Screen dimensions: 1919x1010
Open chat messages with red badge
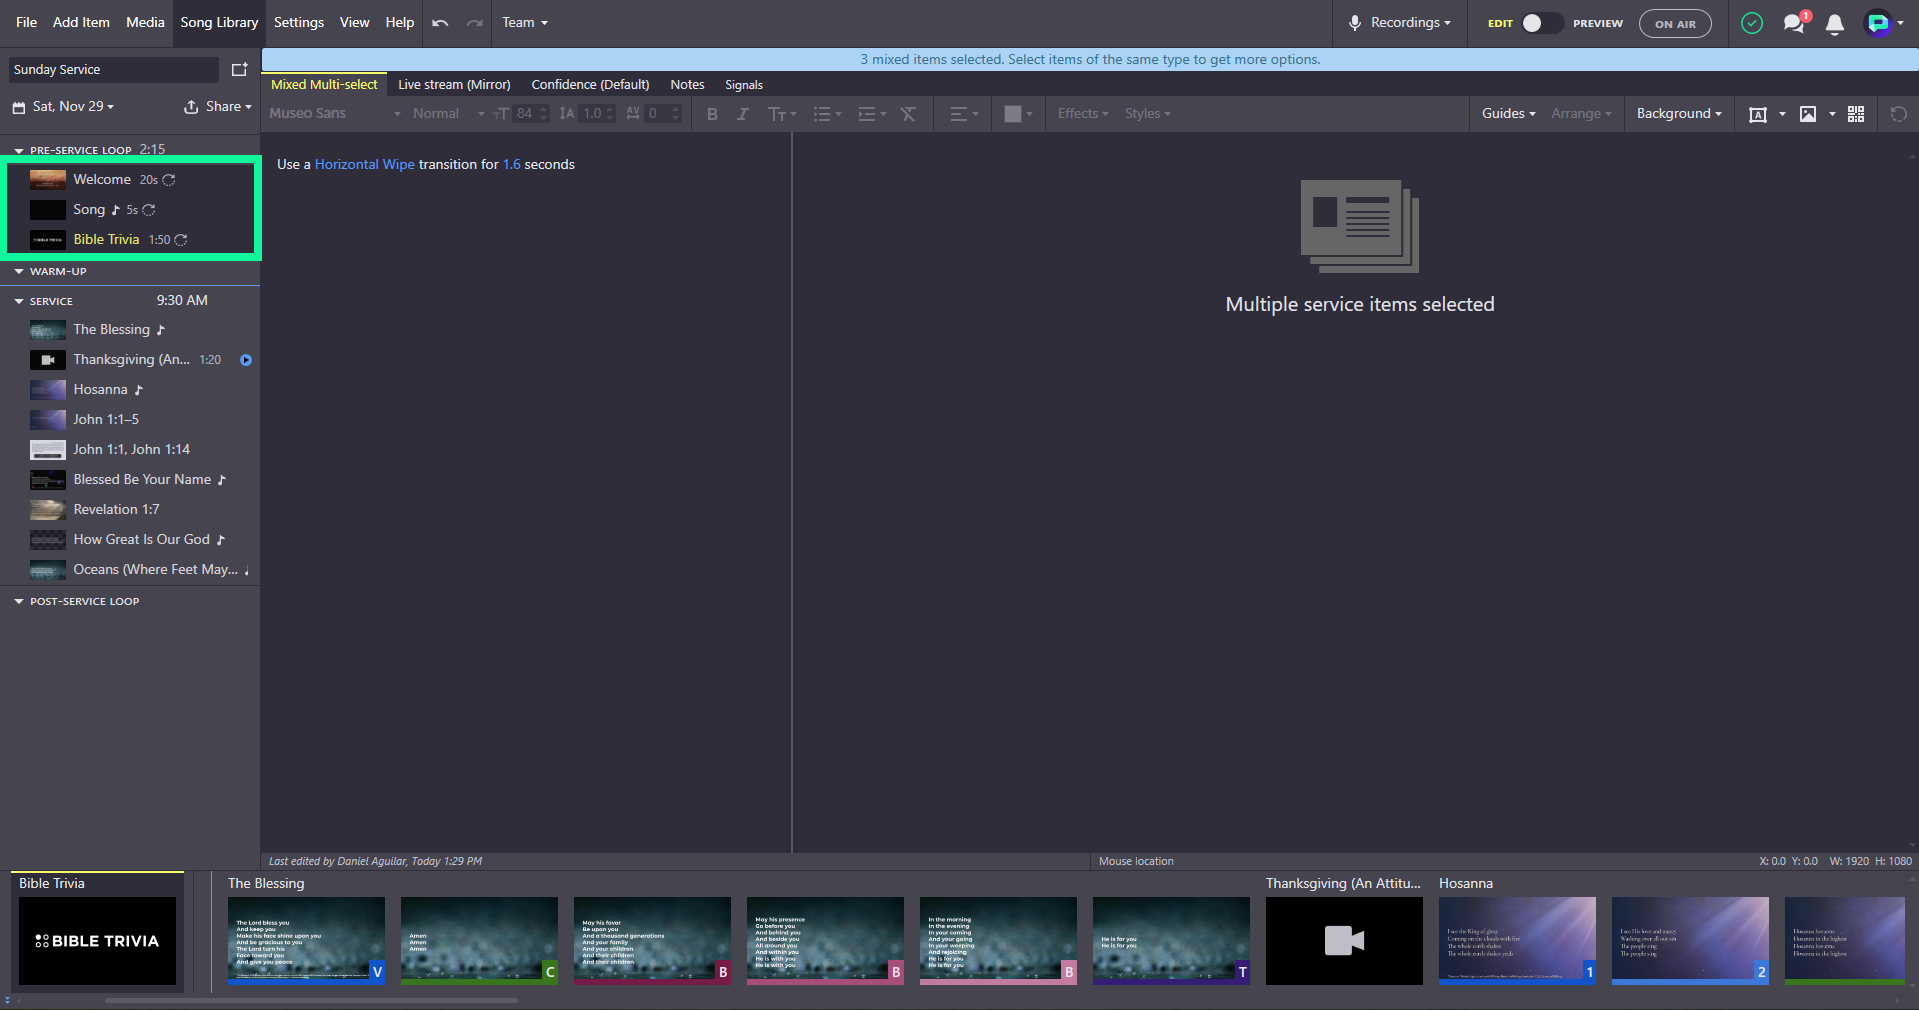tap(1796, 23)
